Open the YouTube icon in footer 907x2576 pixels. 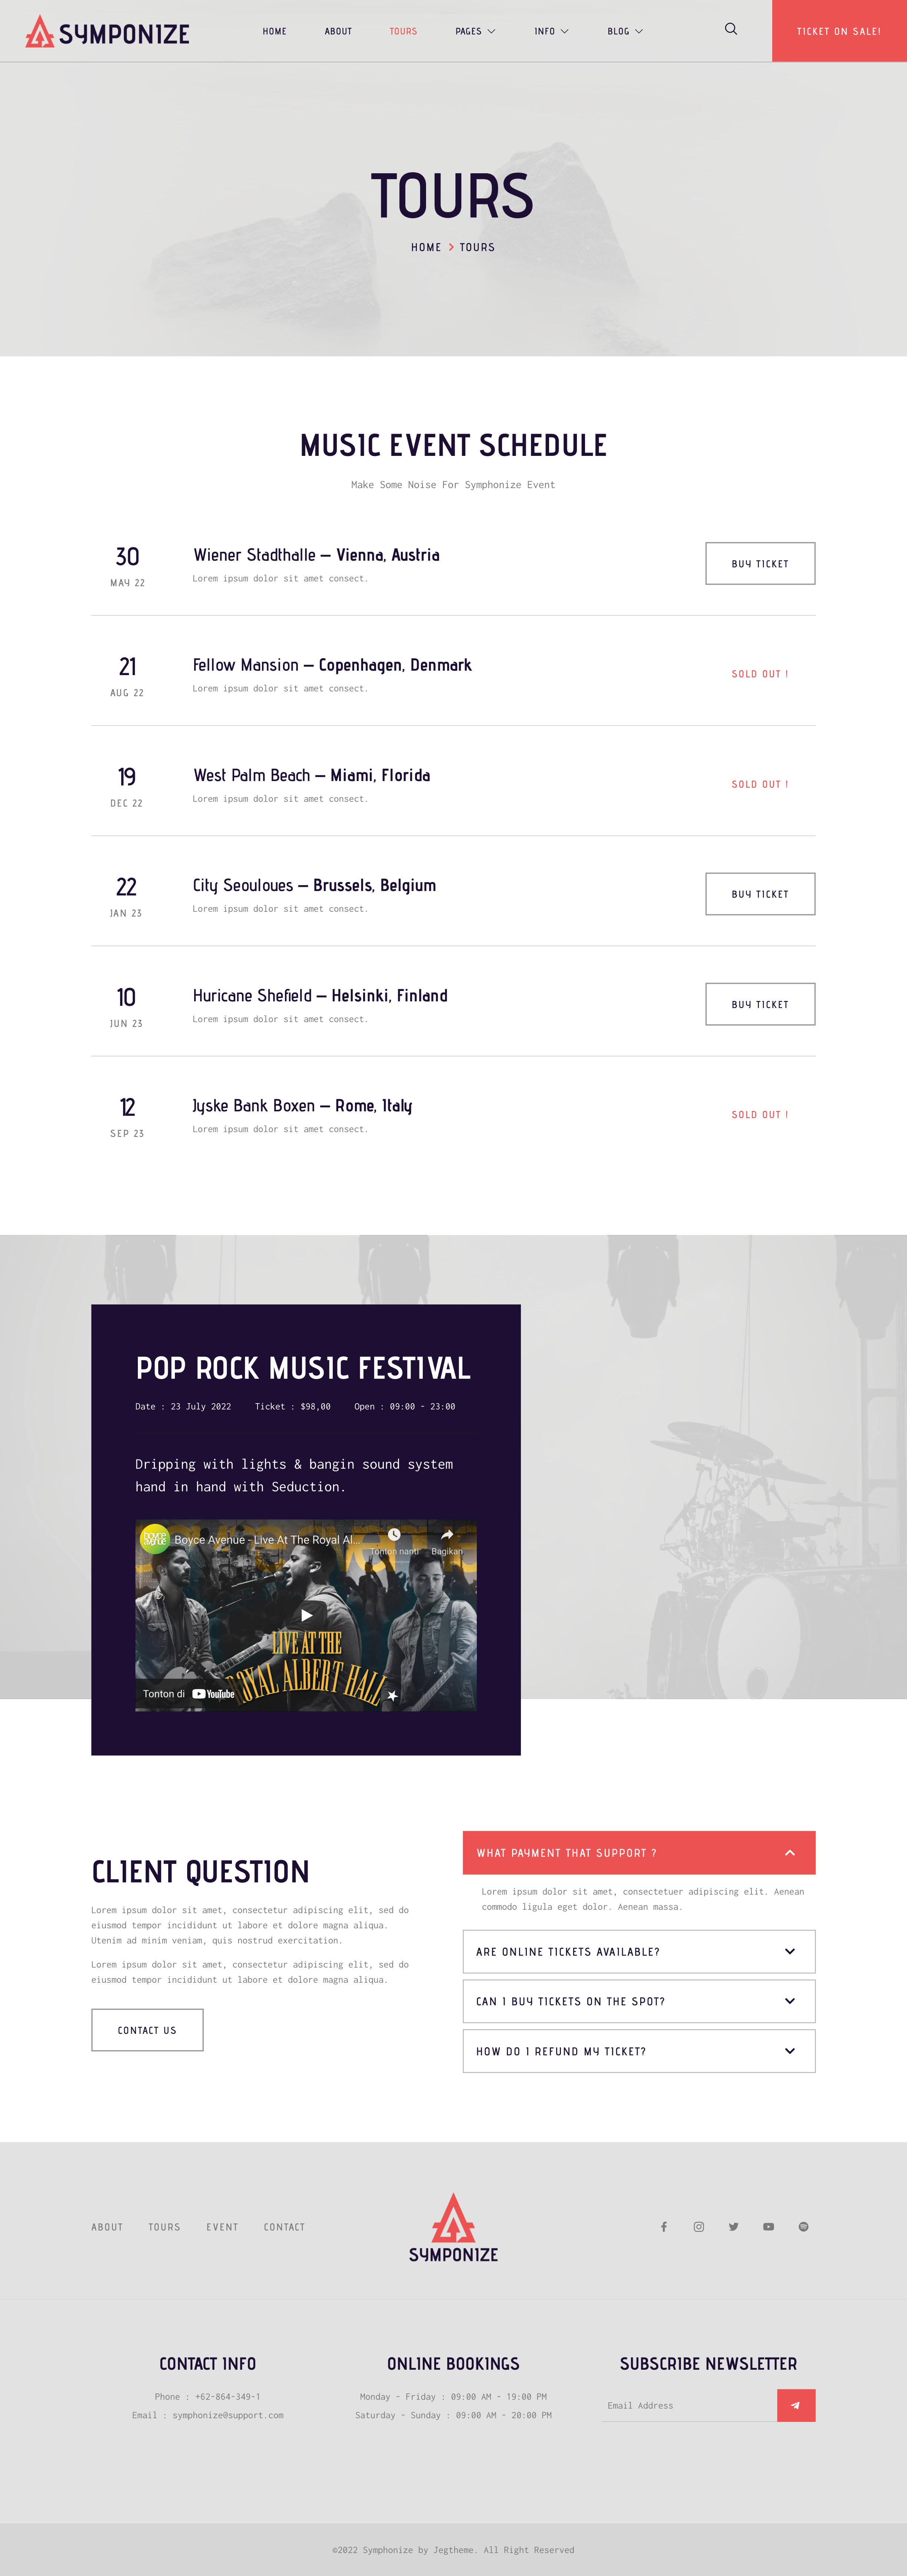768,2227
